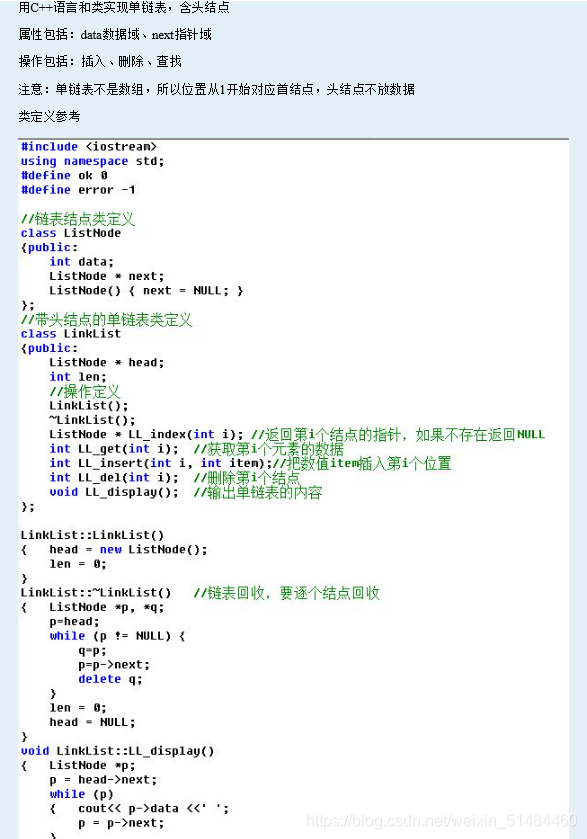Image resolution: width=587 pixels, height=839 pixels.
Task: Click the line 'int len;'
Action: pyautogui.click(x=78, y=377)
